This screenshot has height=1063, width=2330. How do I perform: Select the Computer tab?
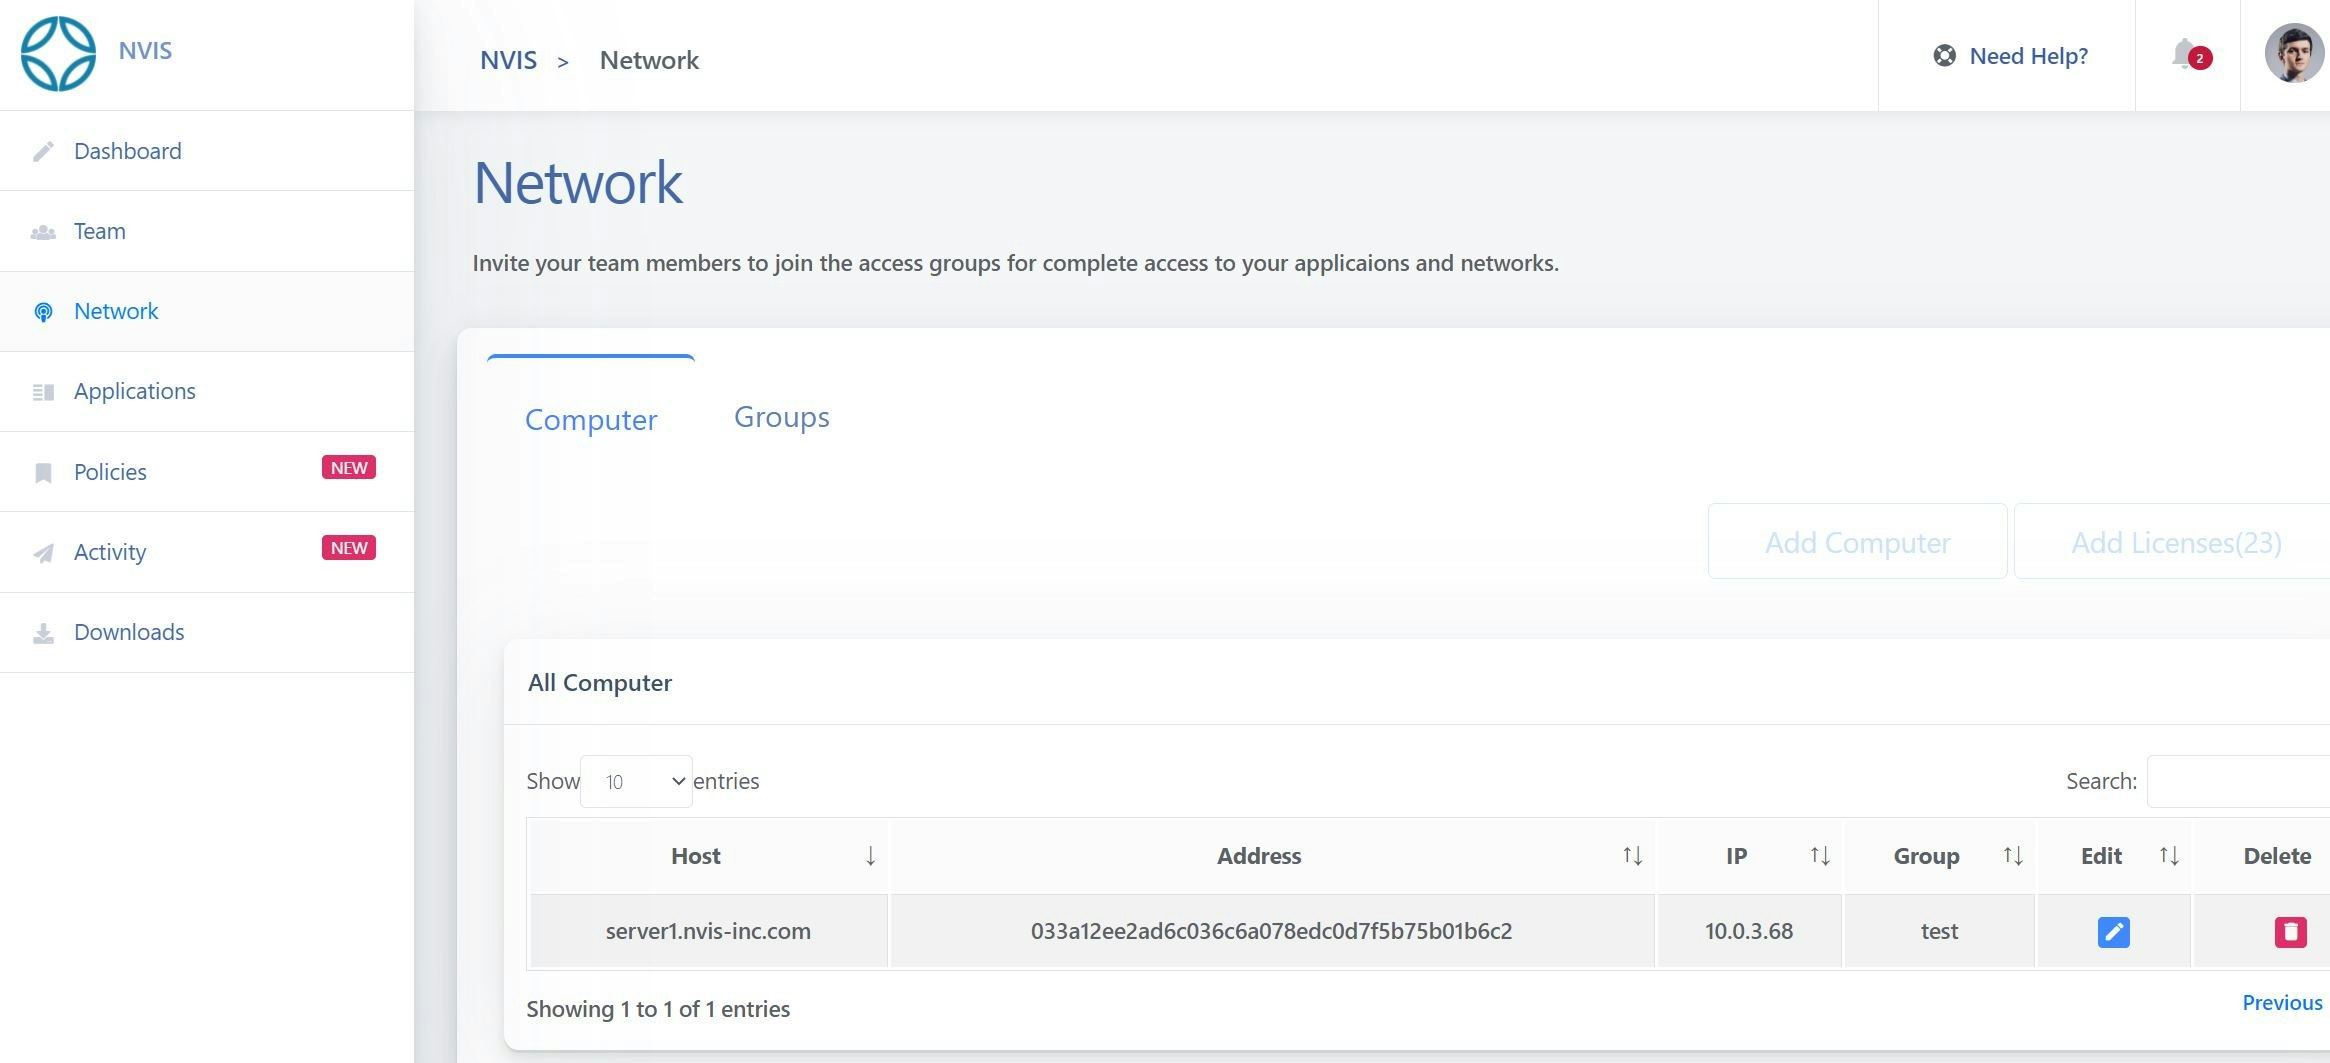pos(591,420)
